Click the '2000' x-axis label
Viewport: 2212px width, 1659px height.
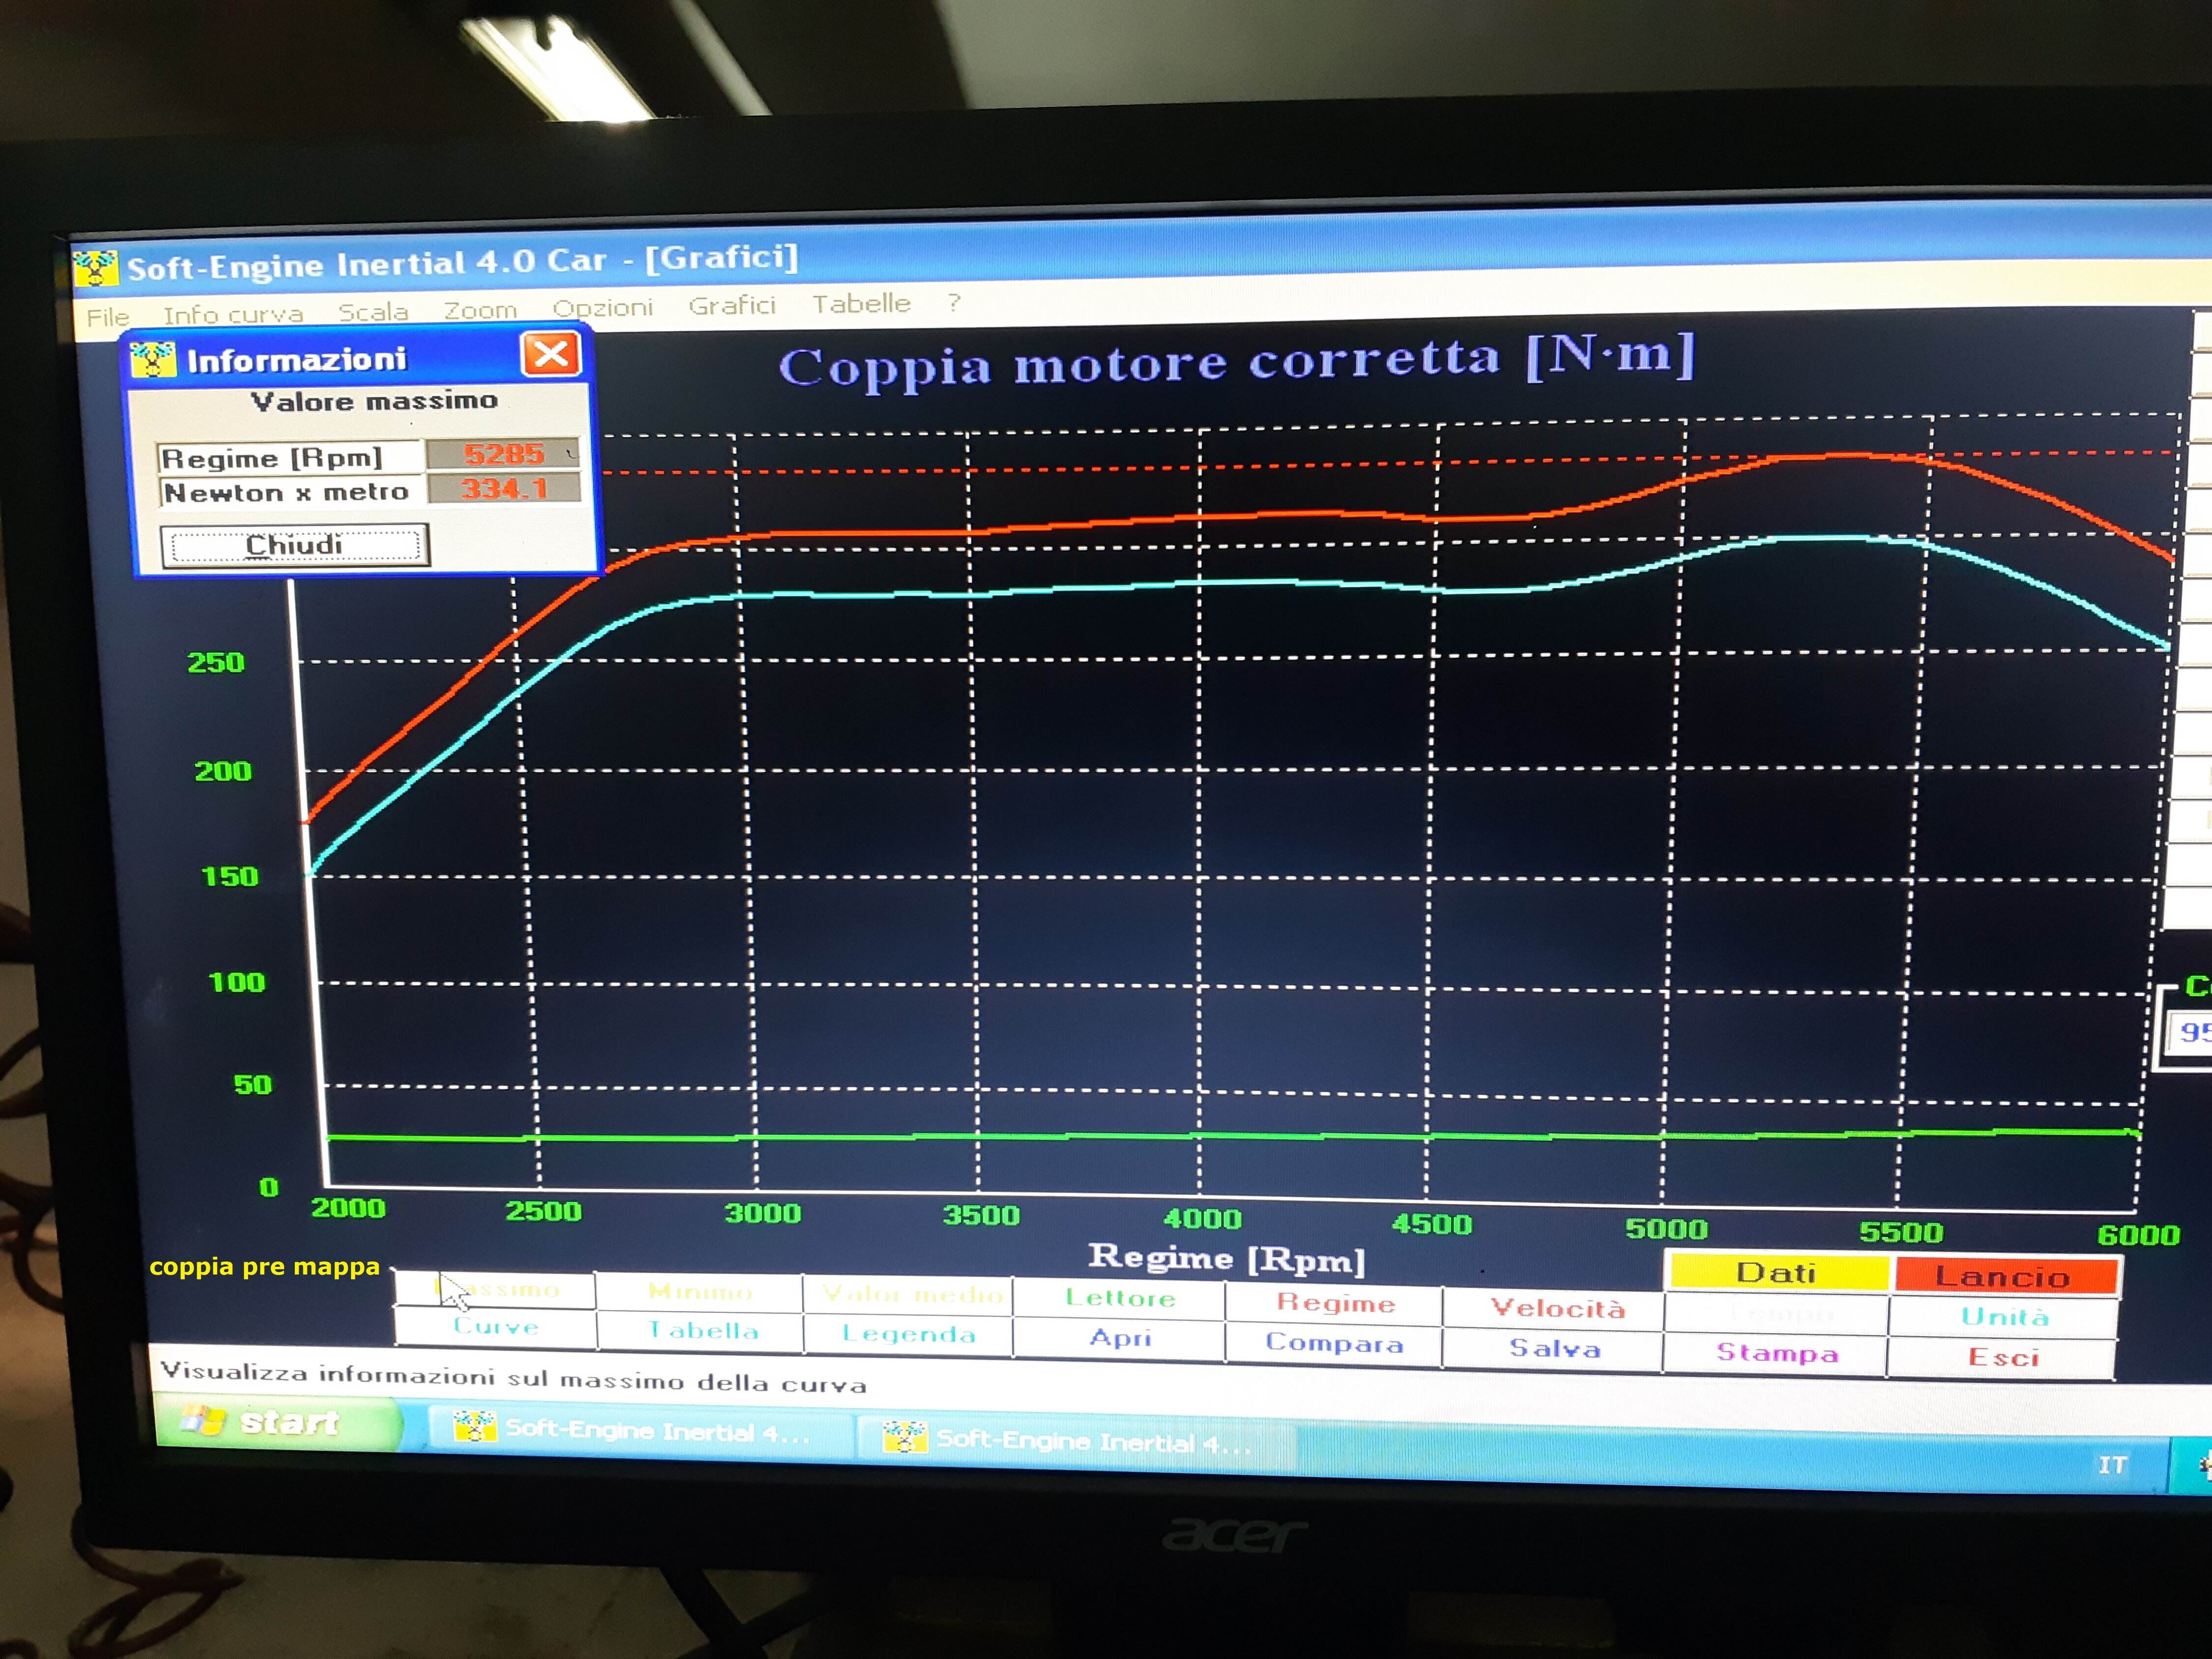pos(348,1208)
